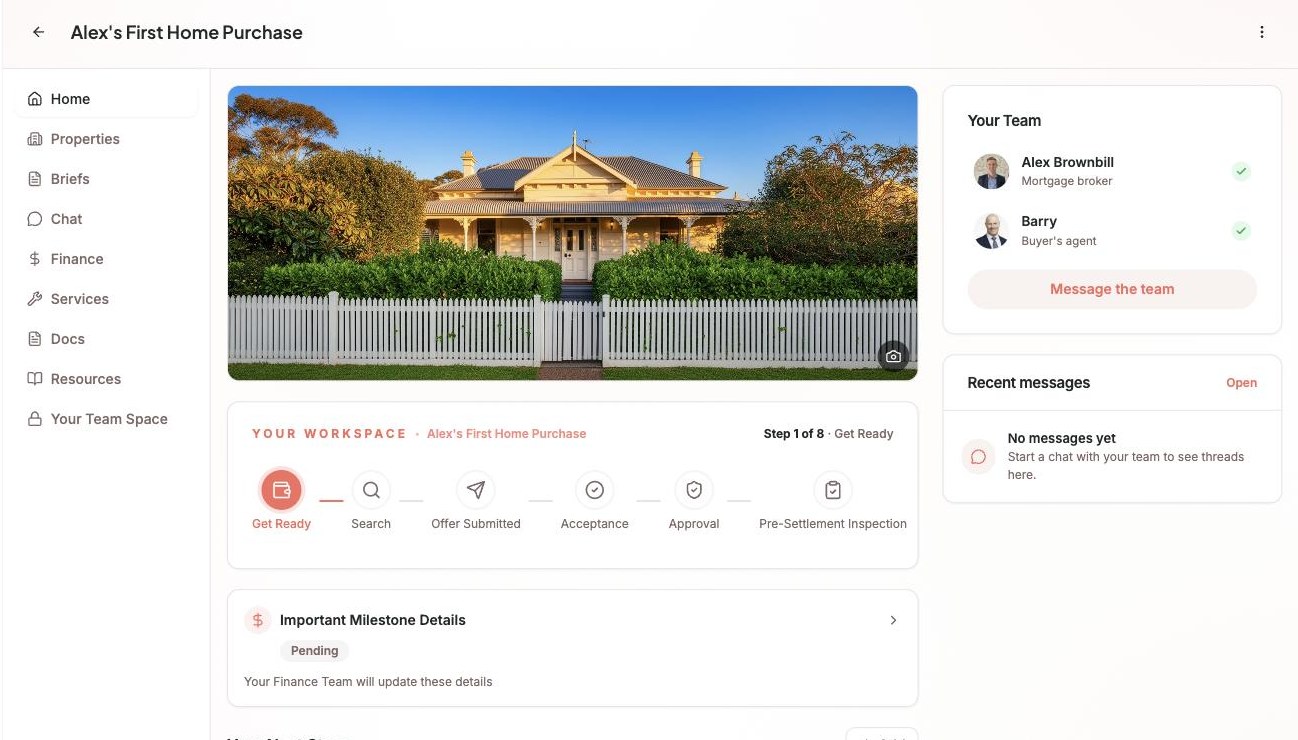1298x740 pixels.
Task: Open Your Team Space in the sidebar
Action: point(107,419)
